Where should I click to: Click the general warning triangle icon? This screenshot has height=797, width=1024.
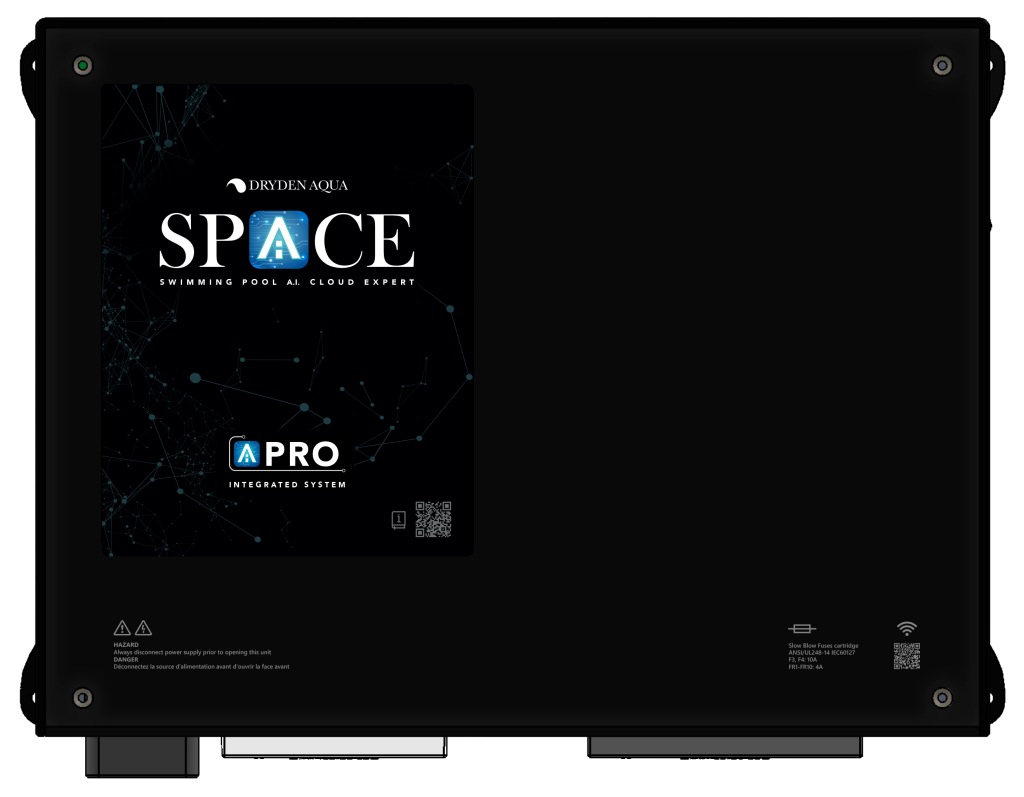pos(122,628)
